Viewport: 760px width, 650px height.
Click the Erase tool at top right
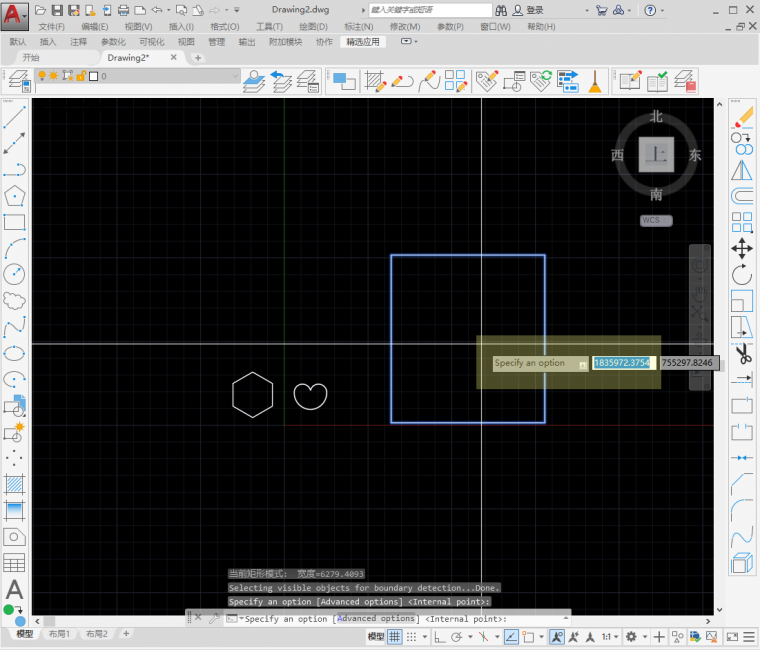[742, 117]
